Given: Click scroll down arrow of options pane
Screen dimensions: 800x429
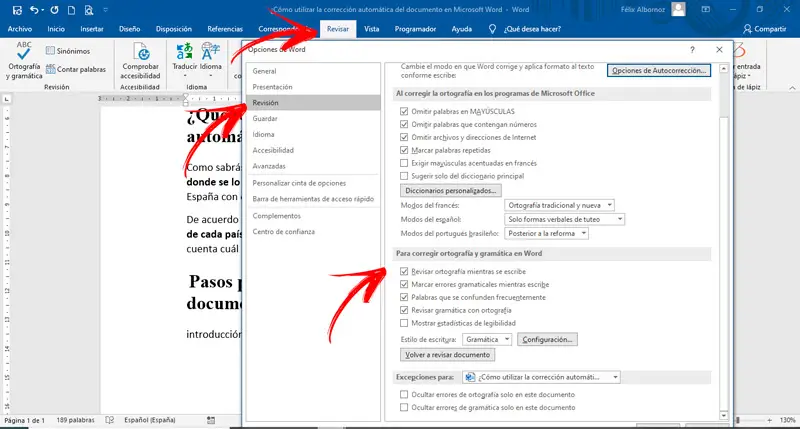Looking at the screenshot, I should 723,416.
